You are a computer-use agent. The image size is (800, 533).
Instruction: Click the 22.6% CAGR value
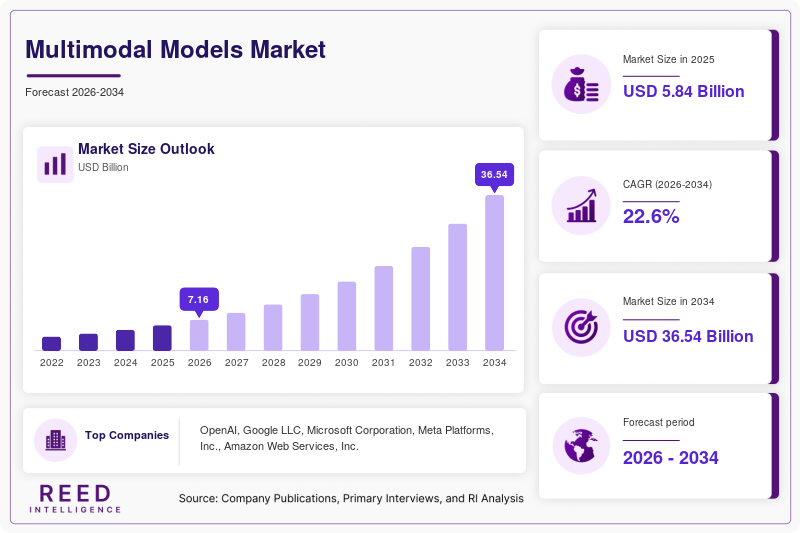pyautogui.click(x=651, y=216)
